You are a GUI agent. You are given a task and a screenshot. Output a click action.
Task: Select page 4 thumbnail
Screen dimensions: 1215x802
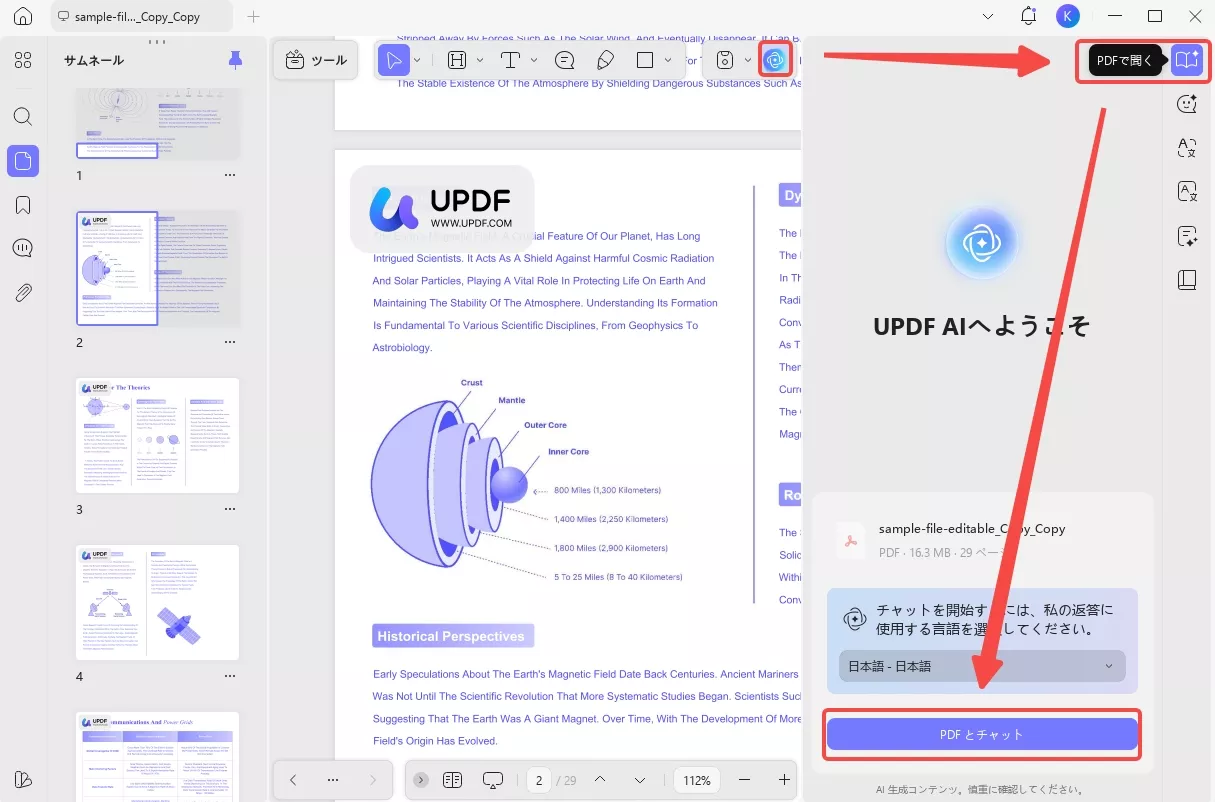point(158,602)
